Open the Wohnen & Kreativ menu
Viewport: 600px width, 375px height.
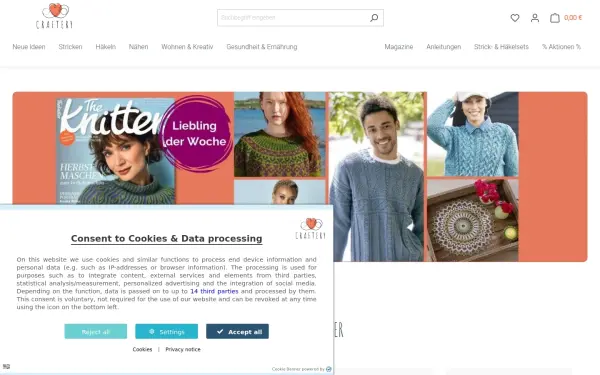187,47
